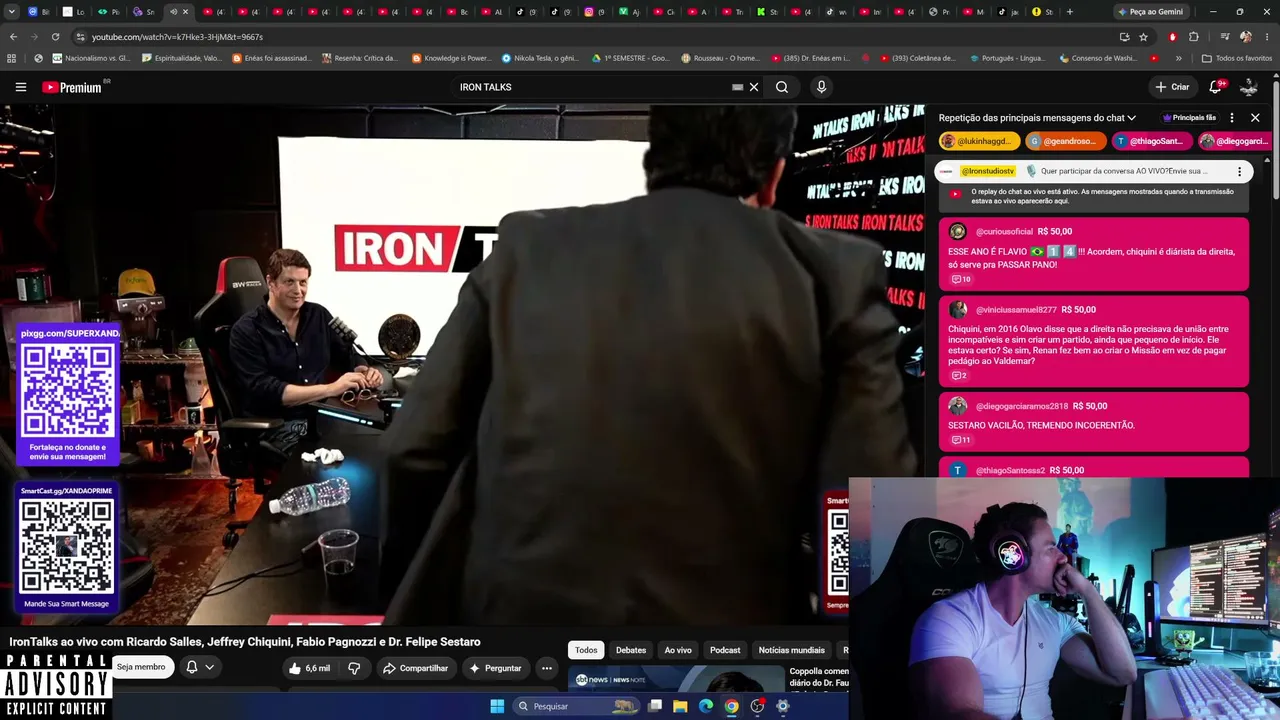Open pinned message options menu
Viewport: 1280px width, 720px height.
(x=1239, y=171)
